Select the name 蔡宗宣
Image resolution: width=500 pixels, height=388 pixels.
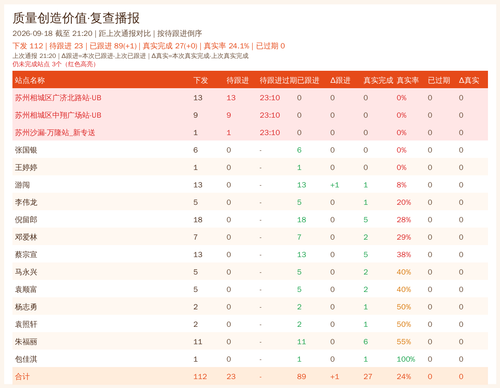[x=26, y=255]
